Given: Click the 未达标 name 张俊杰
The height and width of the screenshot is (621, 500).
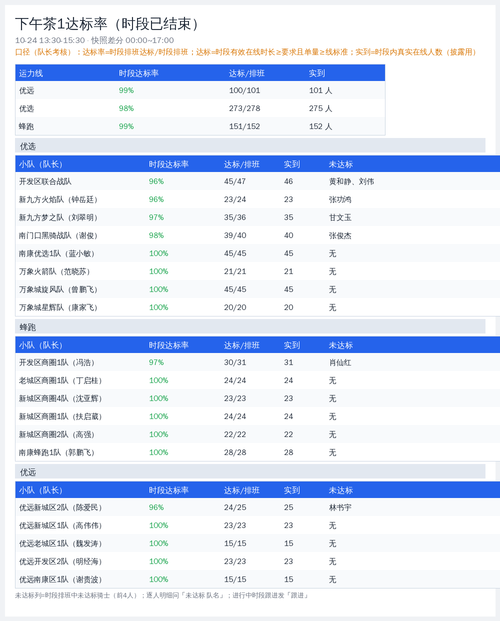Looking at the screenshot, I should pyautogui.click(x=340, y=236).
